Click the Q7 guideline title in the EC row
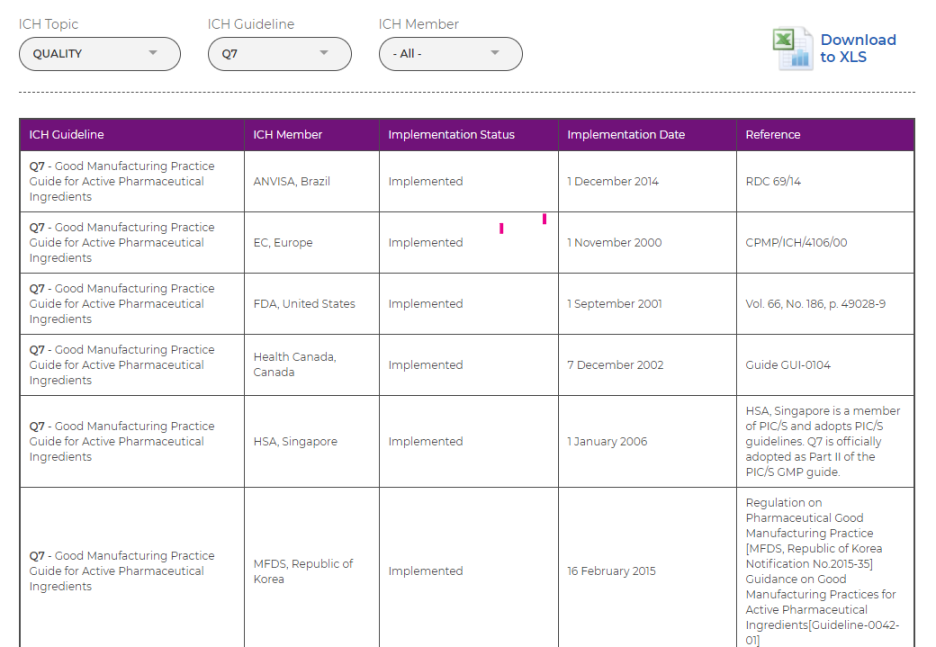936x647 pixels. click(122, 243)
